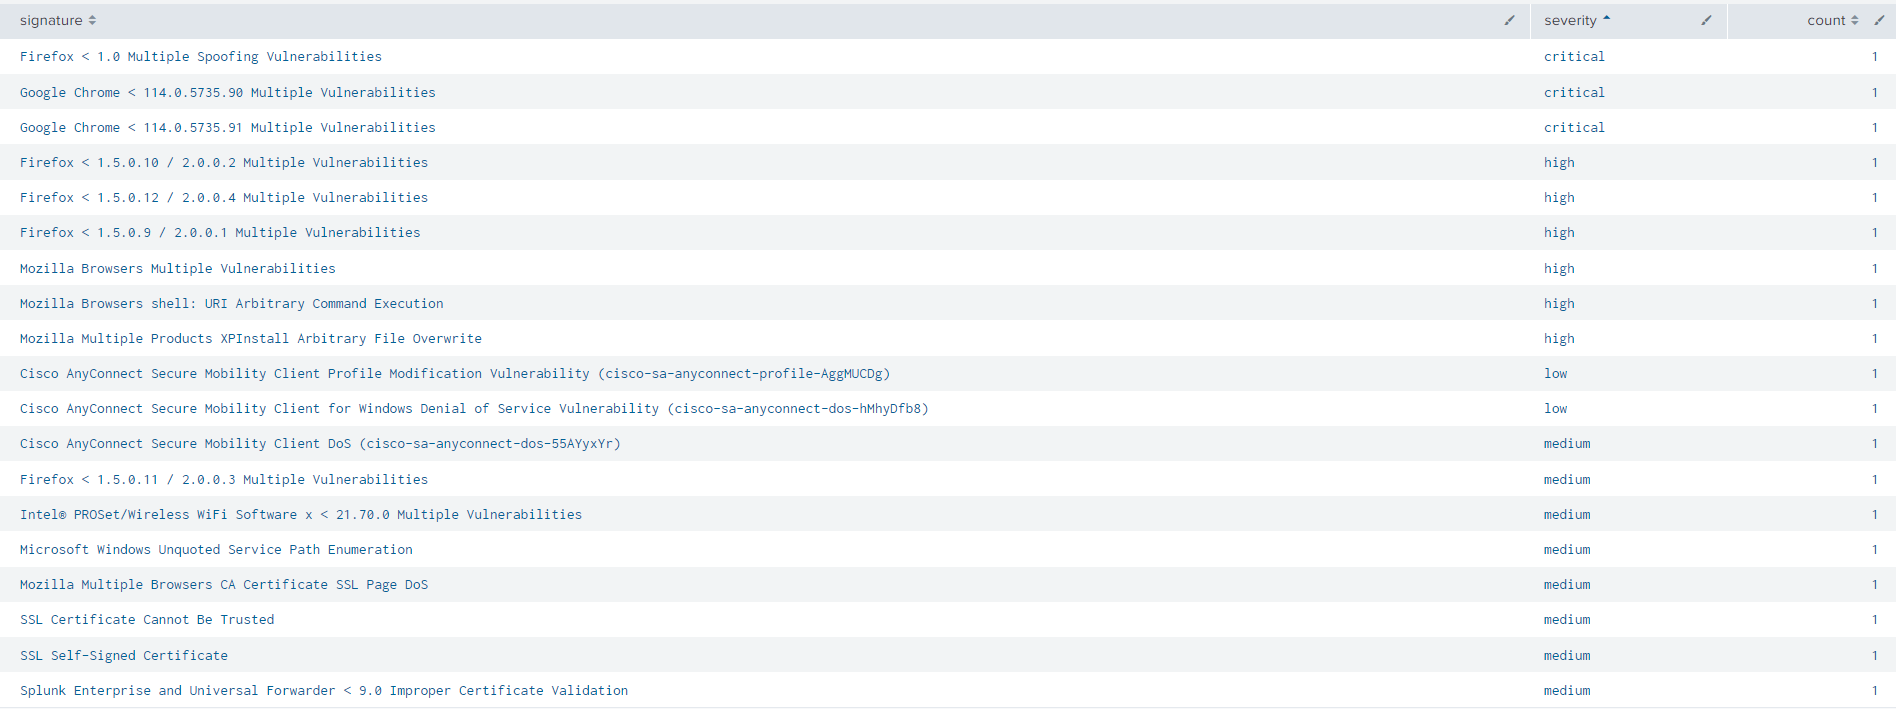The width and height of the screenshot is (1896, 713).
Task: Click medium severity for Firefox 1.5.0.11 row
Action: (1567, 479)
